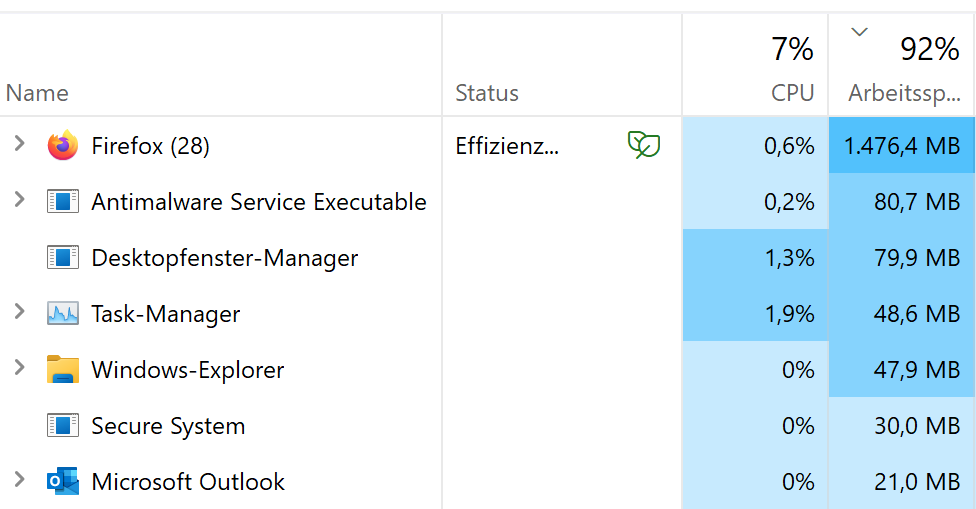
Task: Select Firefox's 1.476,4 MB memory cell
Action: coord(901,146)
